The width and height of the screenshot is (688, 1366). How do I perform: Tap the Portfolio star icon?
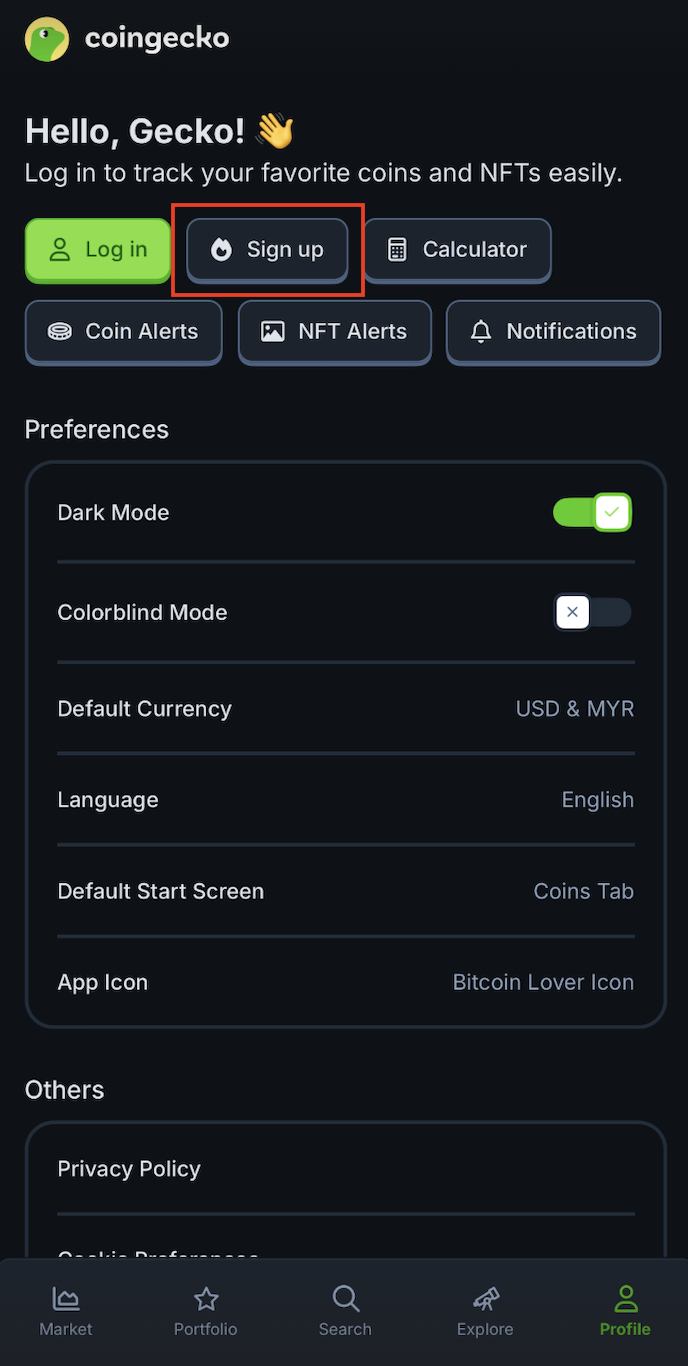[x=205, y=1298]
